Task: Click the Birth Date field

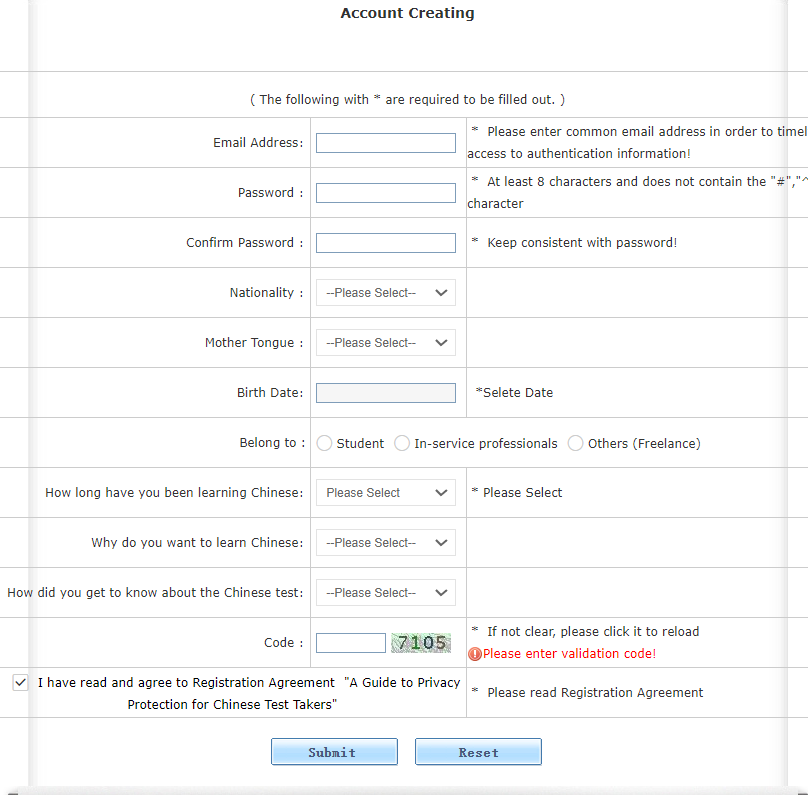Action: coord(385,393)
